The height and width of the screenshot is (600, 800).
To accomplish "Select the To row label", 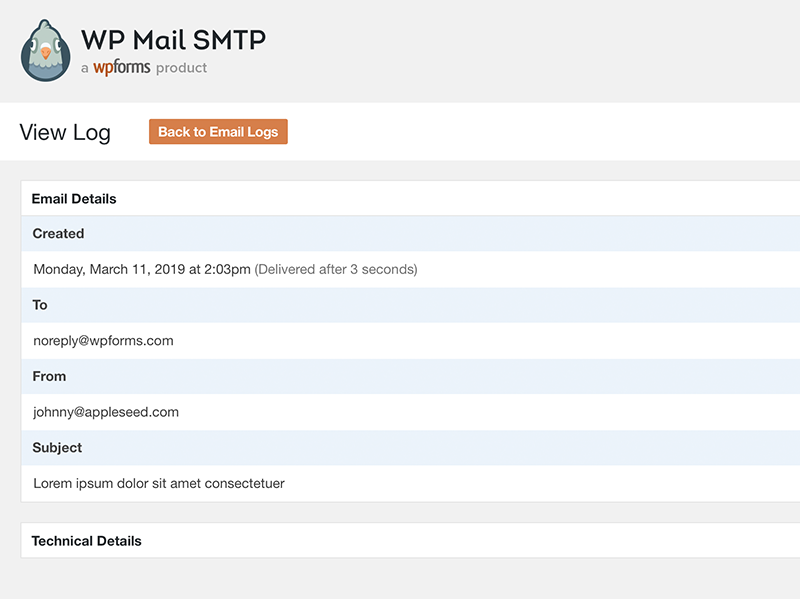I will 40,305.
